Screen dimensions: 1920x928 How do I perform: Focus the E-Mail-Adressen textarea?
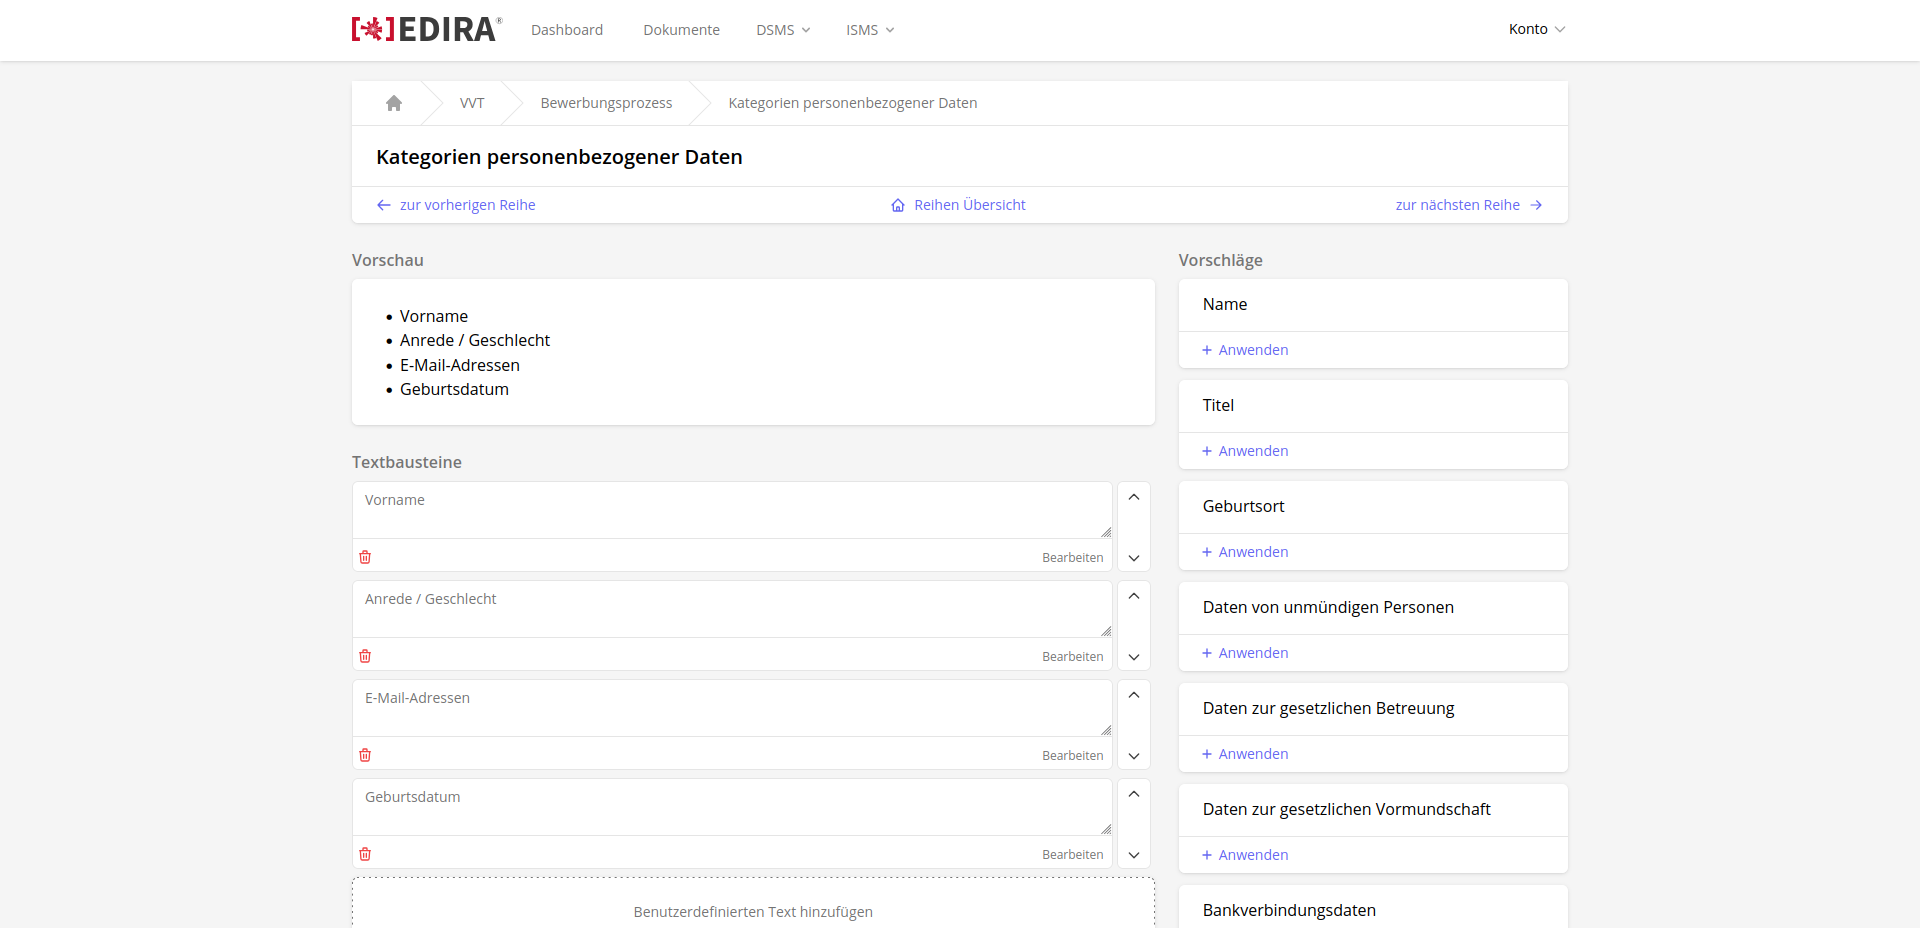(x=732, y=709)
